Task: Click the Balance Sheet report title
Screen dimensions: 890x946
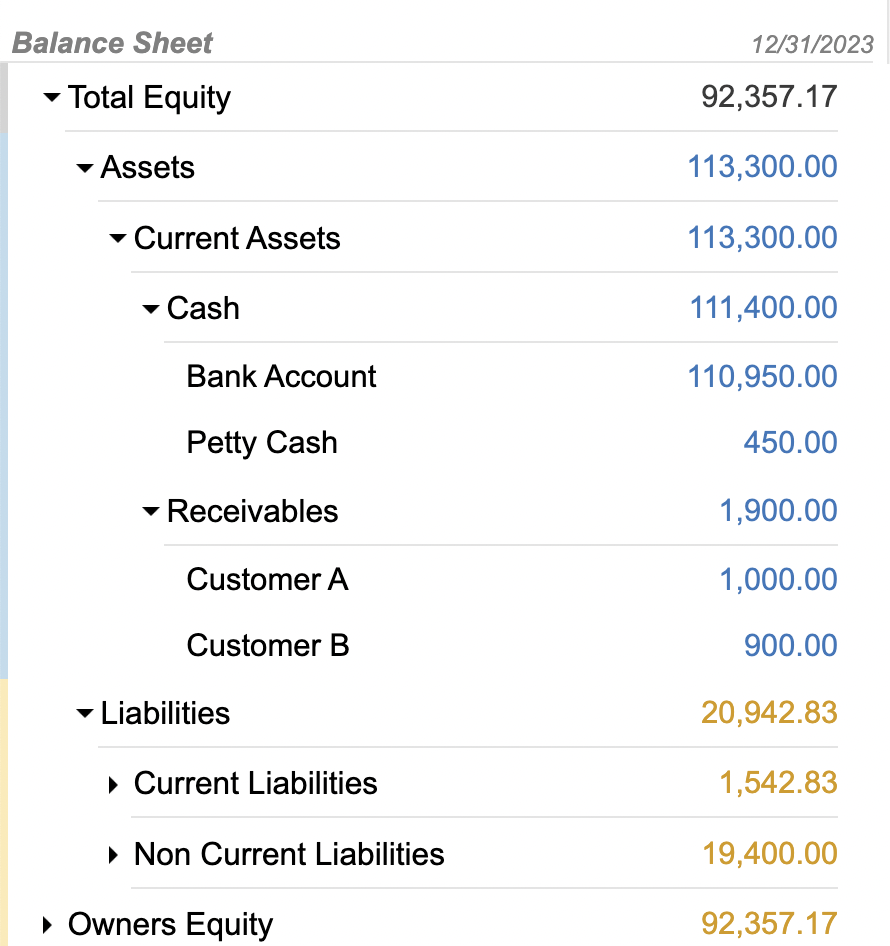Action: pos(111,43)
